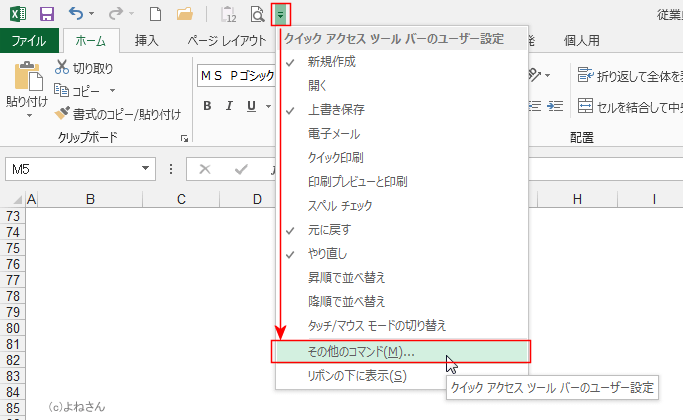Check スペル チェック in the menu
This screenshot has height=420, width=683.
tap(402, 206)
